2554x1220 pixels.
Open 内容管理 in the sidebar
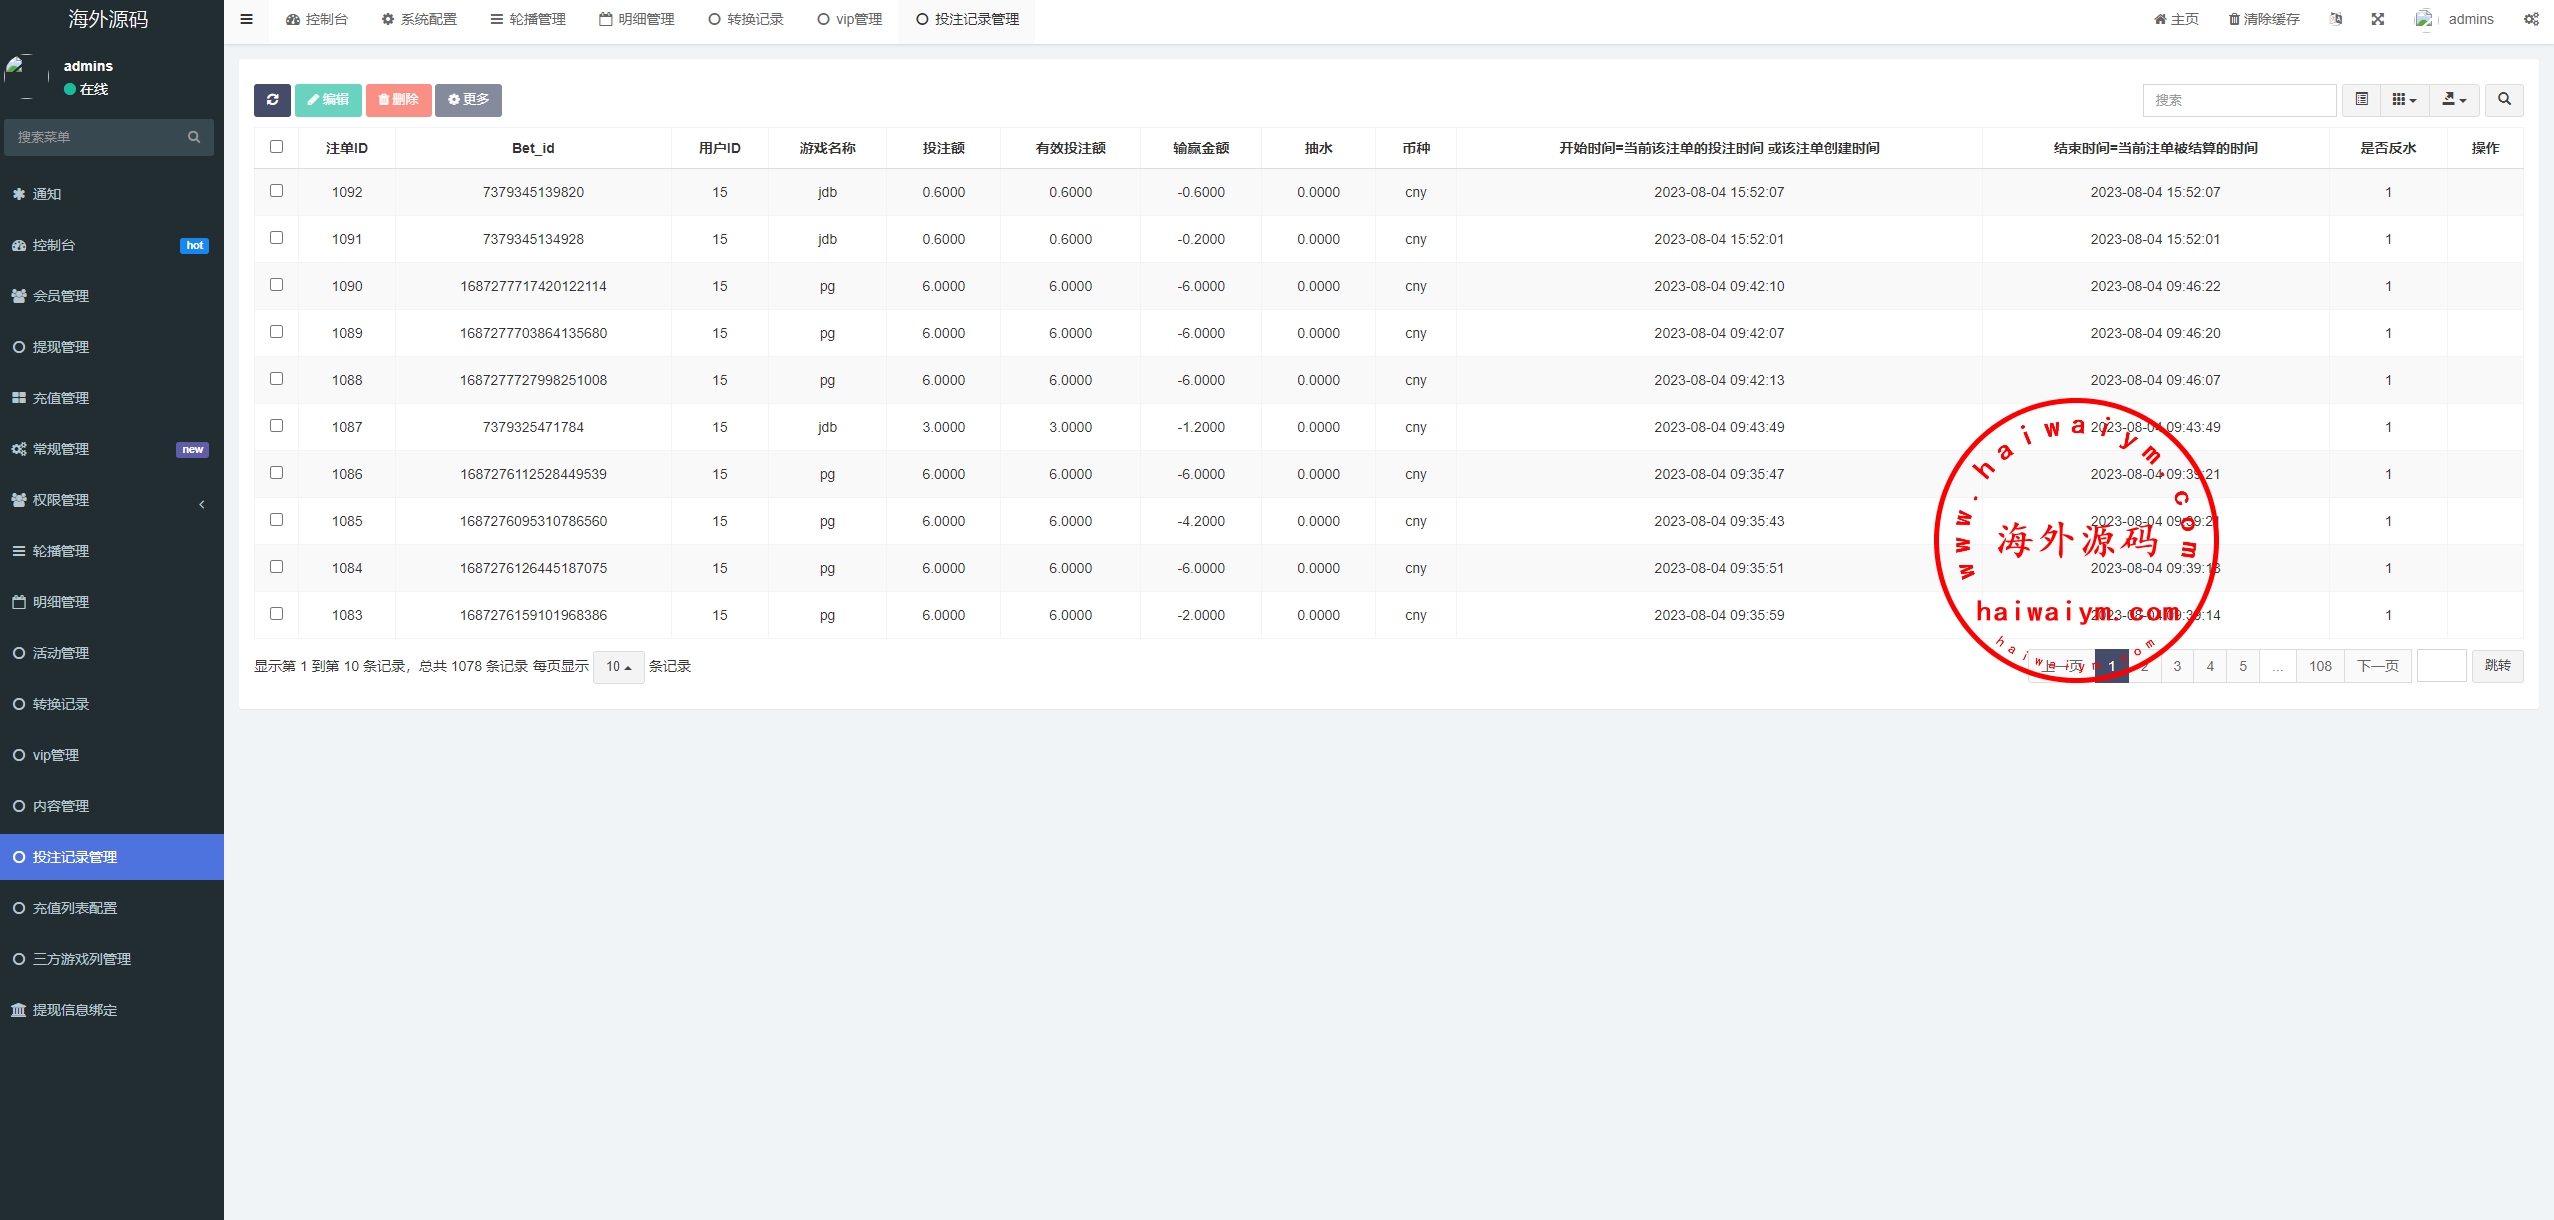click(x=112, y=806)
